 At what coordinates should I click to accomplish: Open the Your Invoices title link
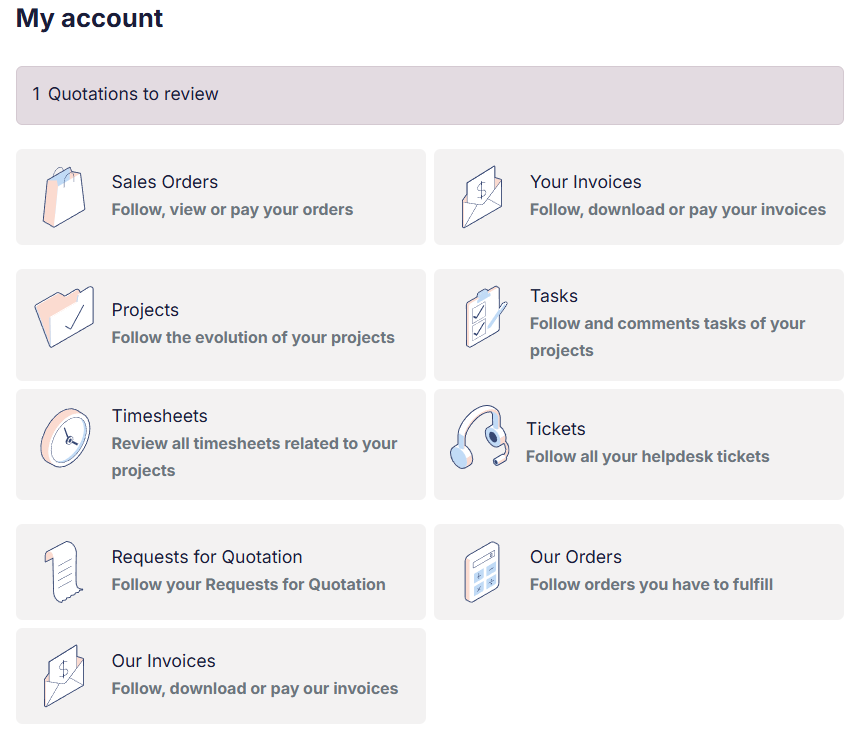(x=586, y=182)
